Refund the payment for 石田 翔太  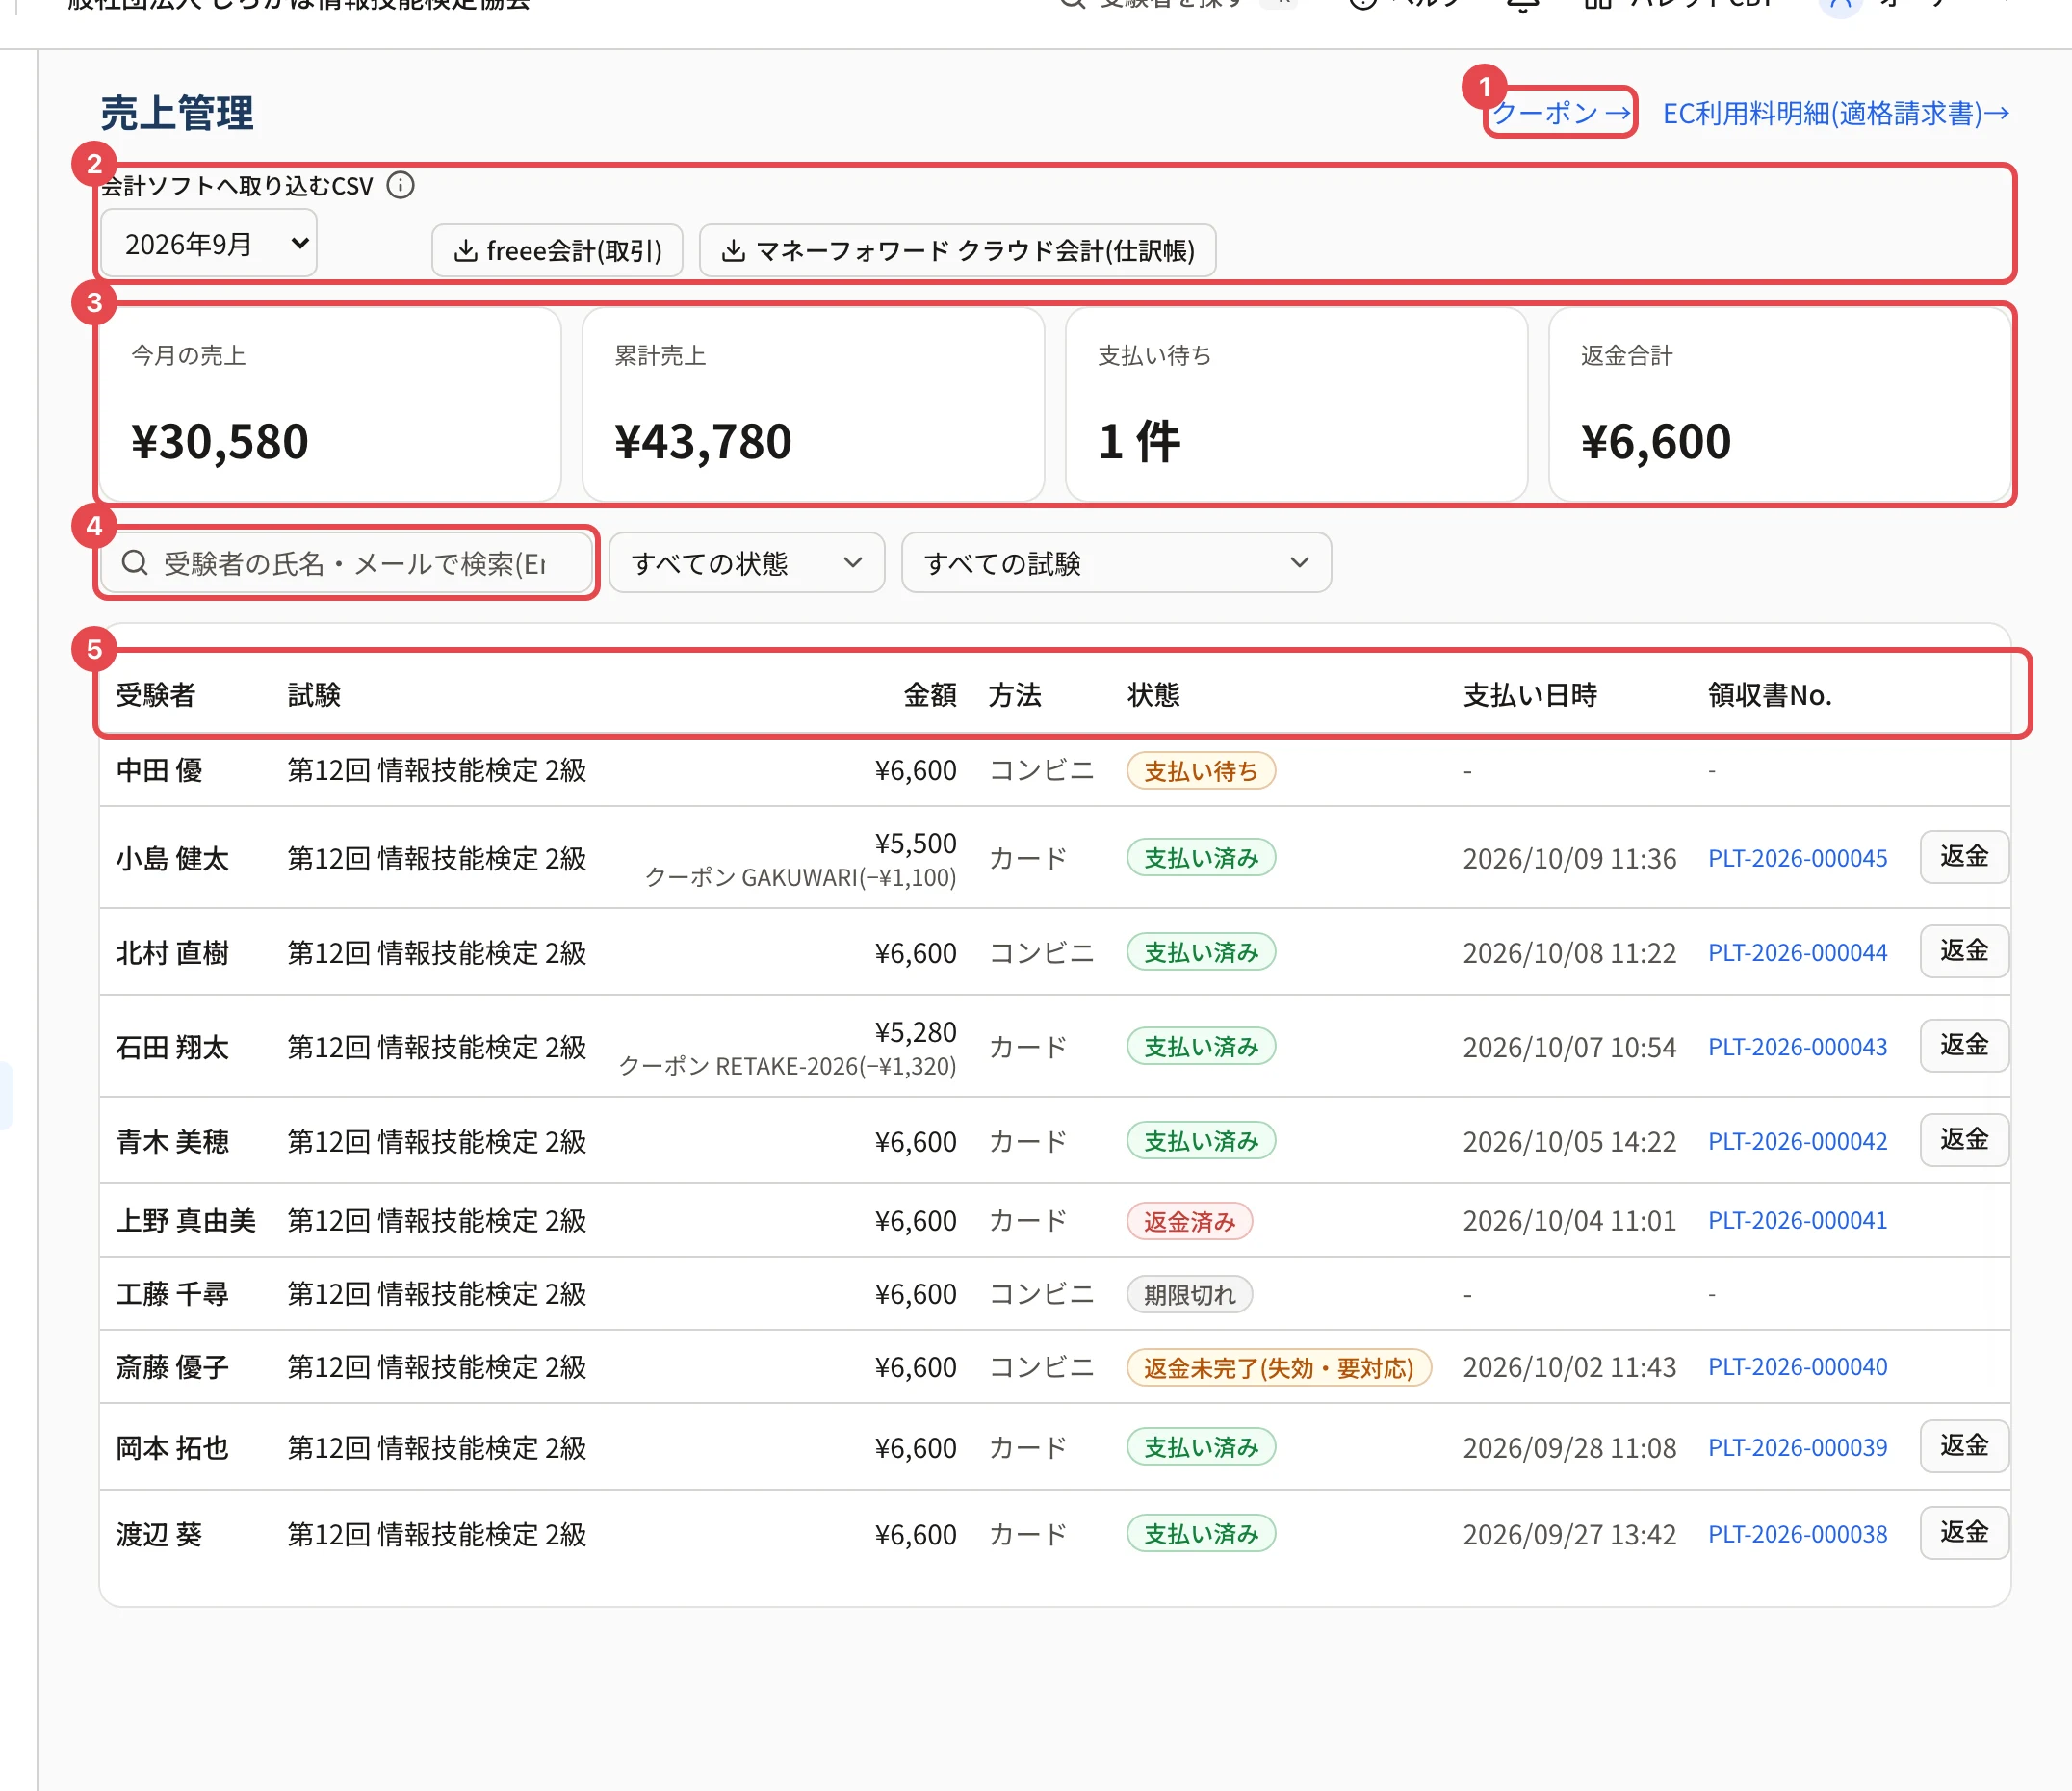[x=1963, y=1046]
